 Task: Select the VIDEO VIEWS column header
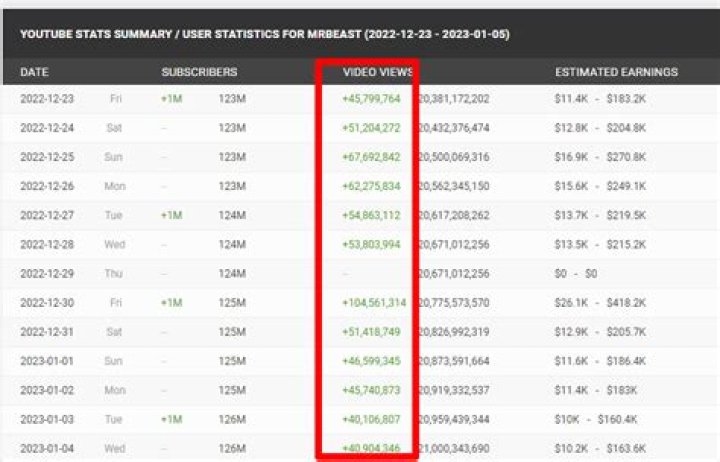point(377,72)
